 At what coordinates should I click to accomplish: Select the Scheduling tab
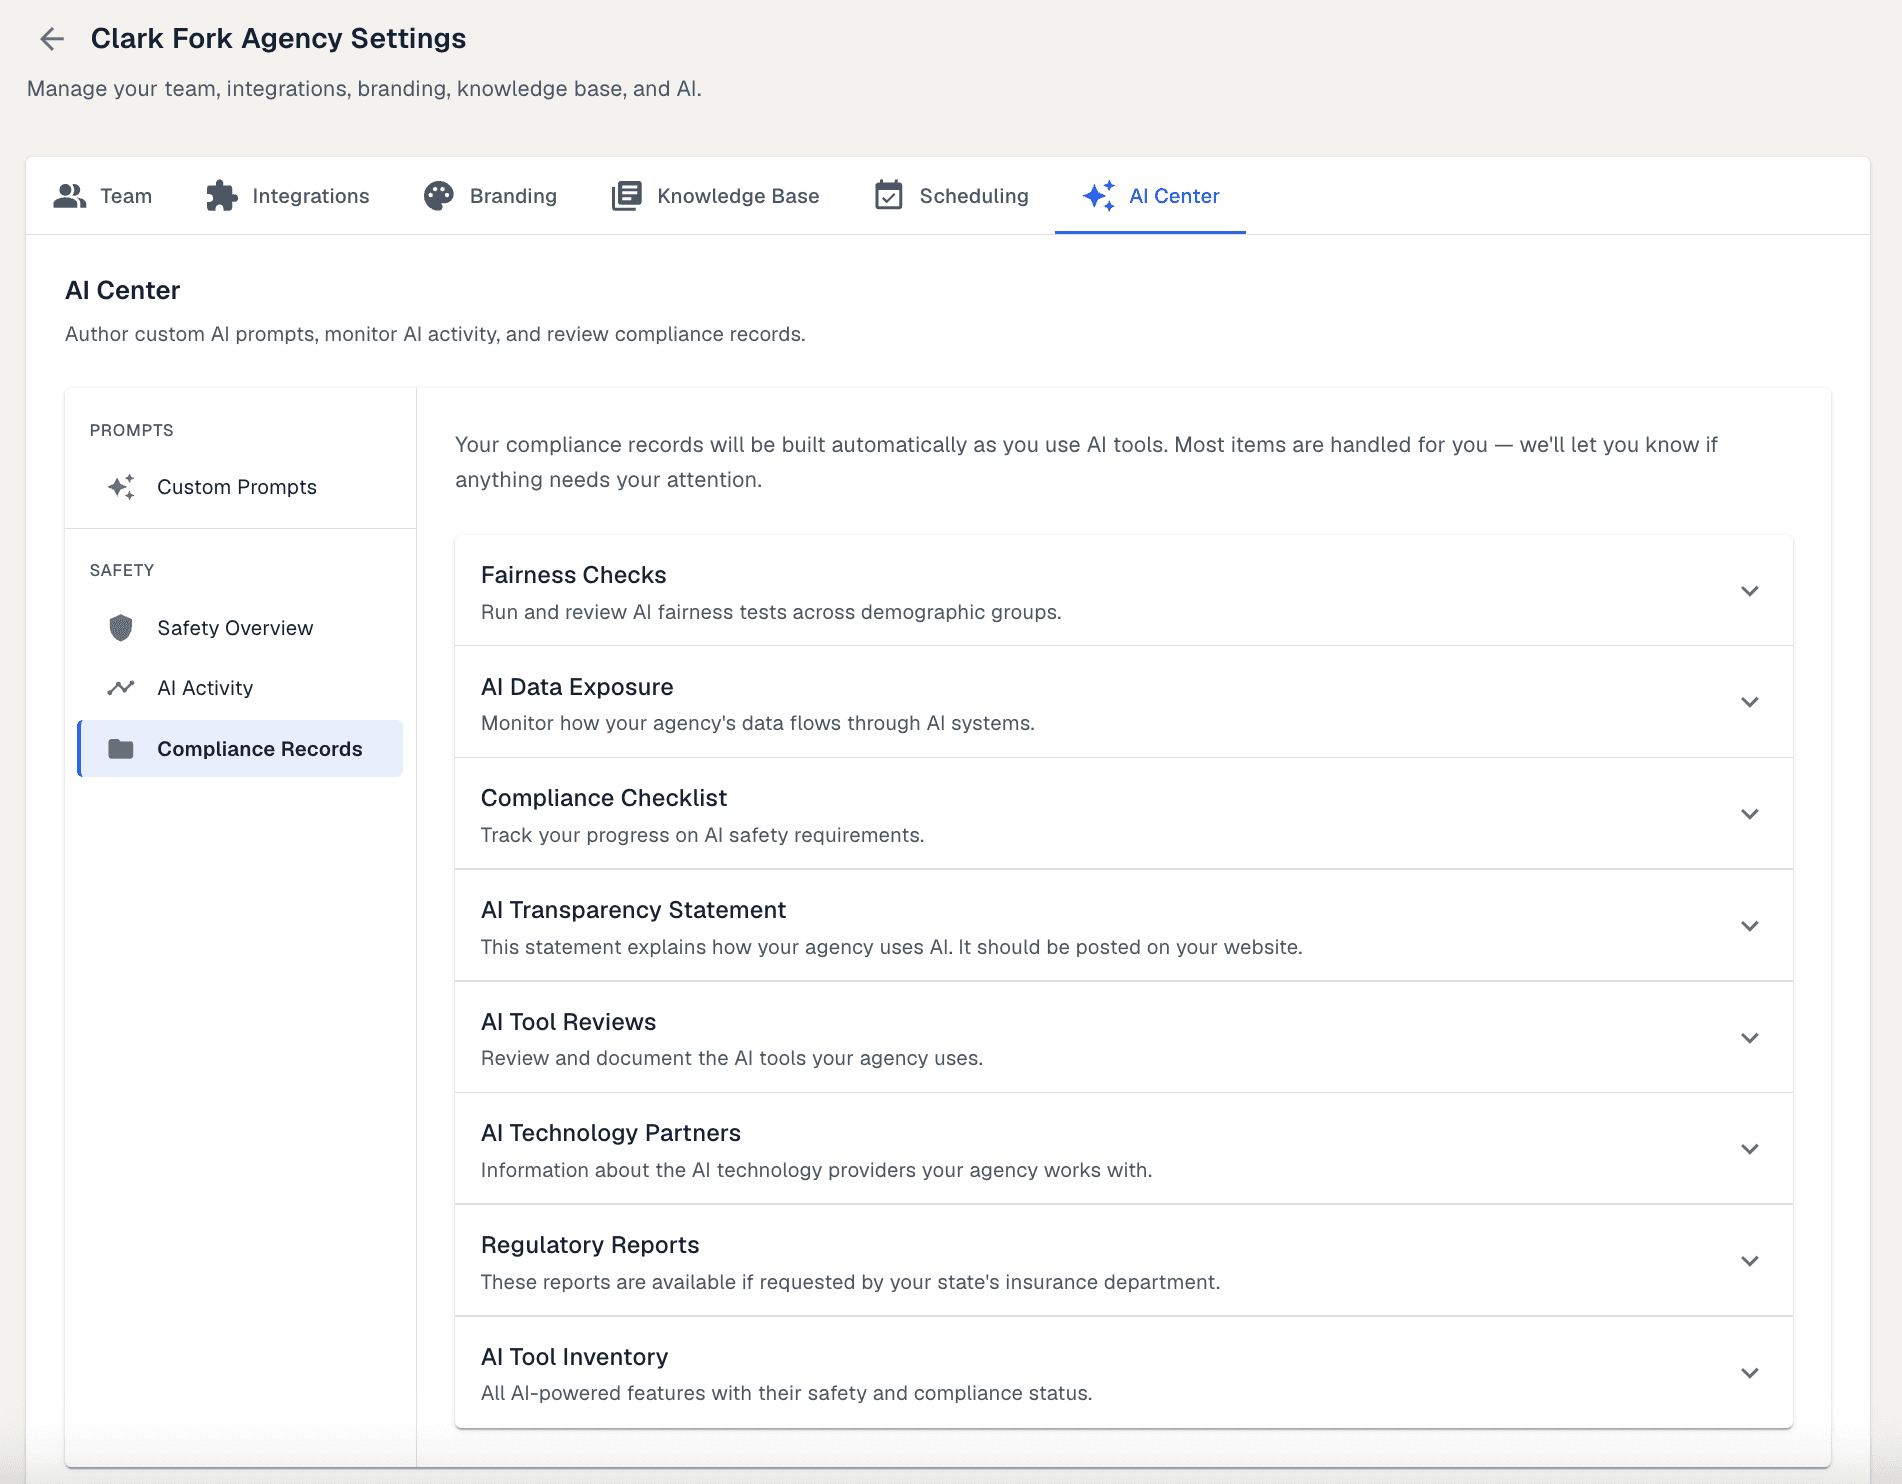(x=951, y=196)
